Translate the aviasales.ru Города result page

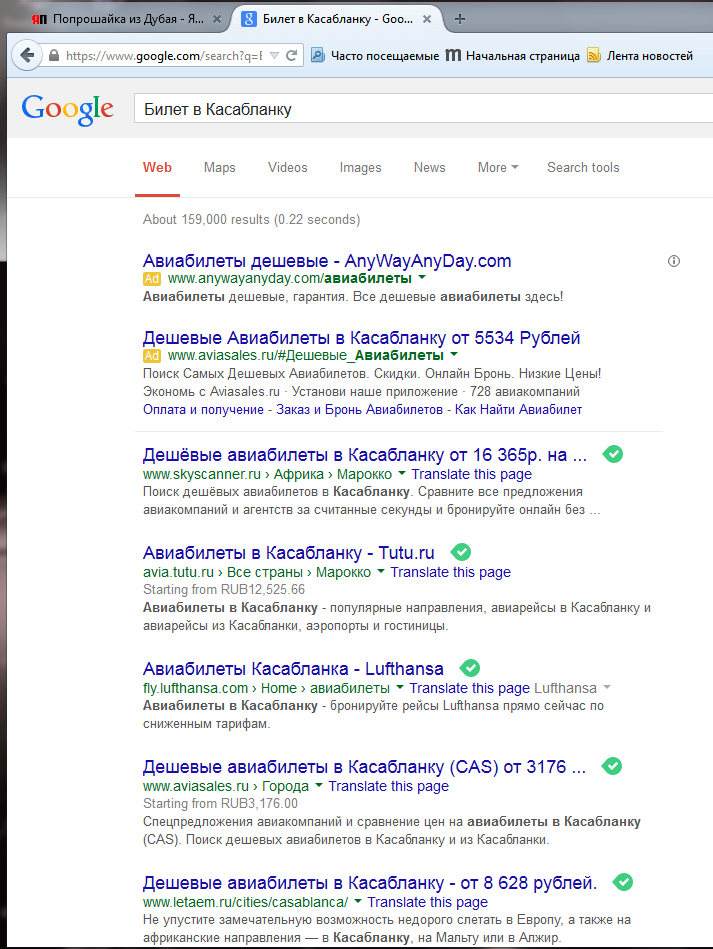click(389, 787)
